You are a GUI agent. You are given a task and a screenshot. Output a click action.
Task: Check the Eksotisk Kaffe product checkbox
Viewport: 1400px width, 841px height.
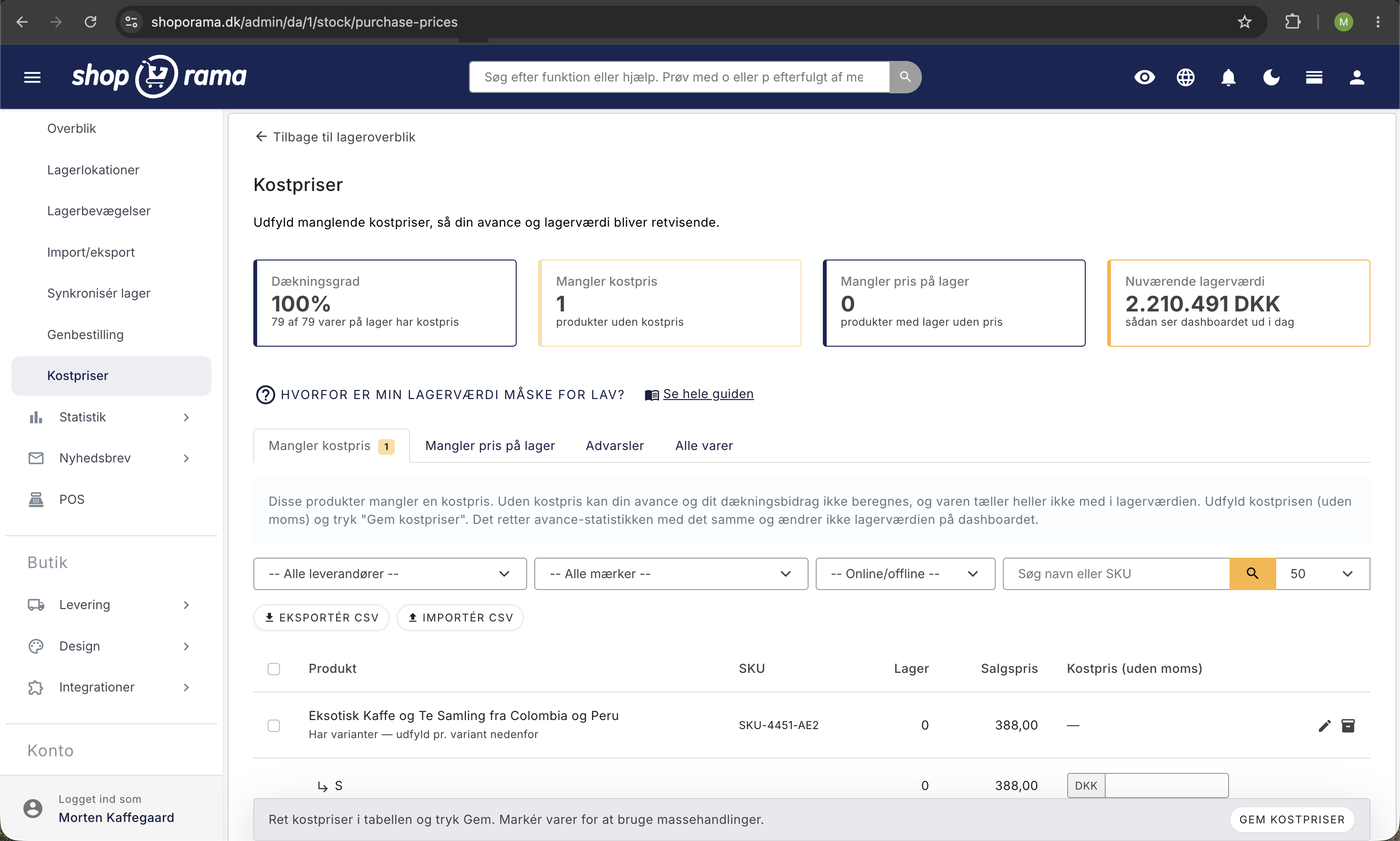[x=274, y=725]
